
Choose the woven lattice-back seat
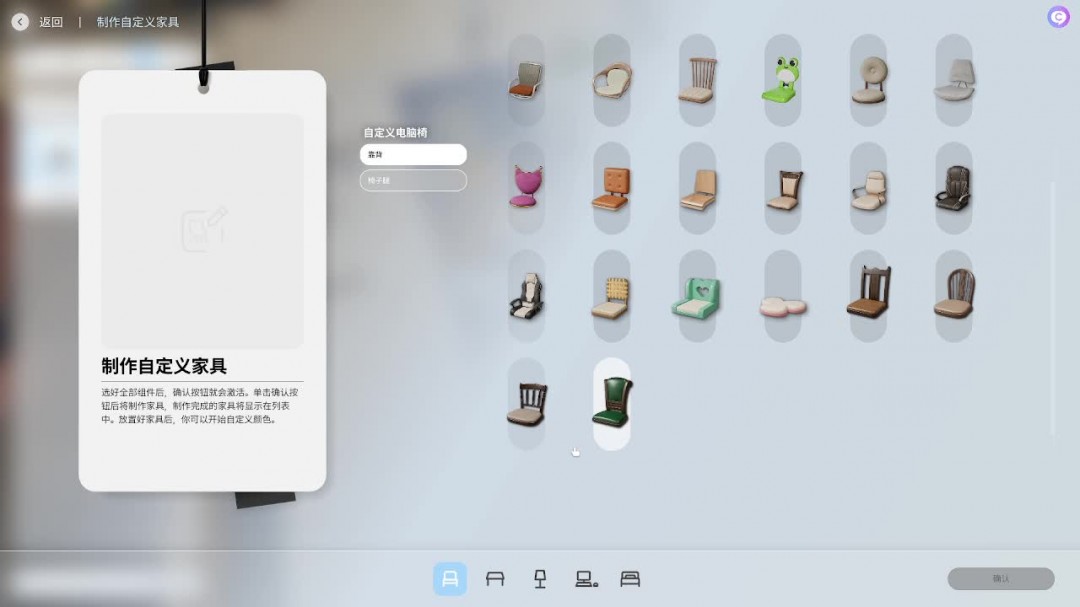pos(612,296)
